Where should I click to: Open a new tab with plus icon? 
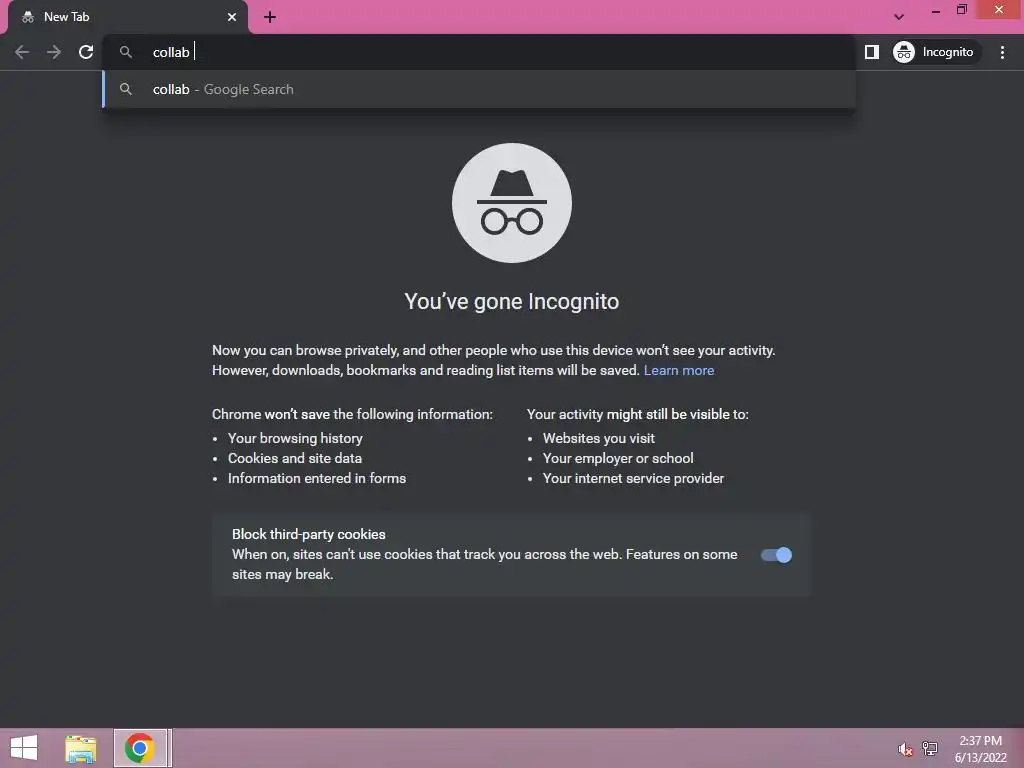[270, 17]
